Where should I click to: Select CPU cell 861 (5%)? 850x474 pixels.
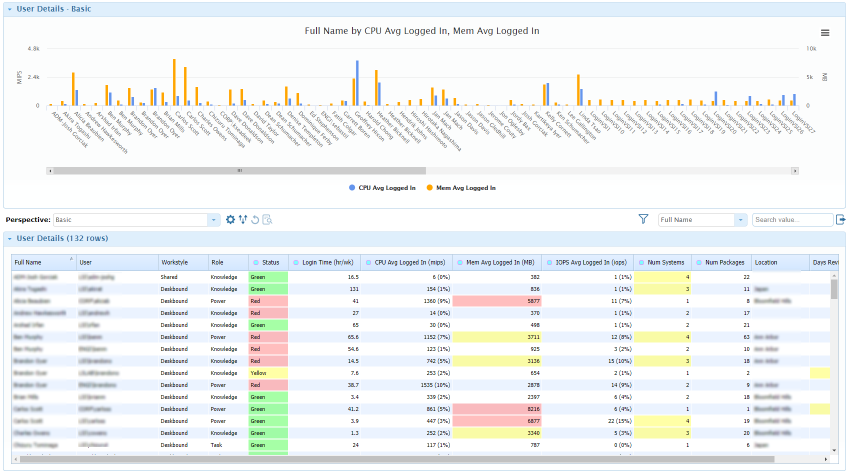point(407,409)
